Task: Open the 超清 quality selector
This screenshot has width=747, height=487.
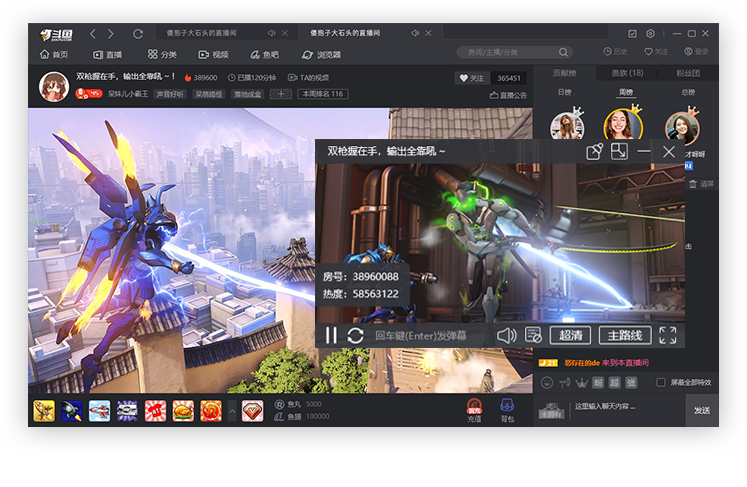Action: [570, 335]
